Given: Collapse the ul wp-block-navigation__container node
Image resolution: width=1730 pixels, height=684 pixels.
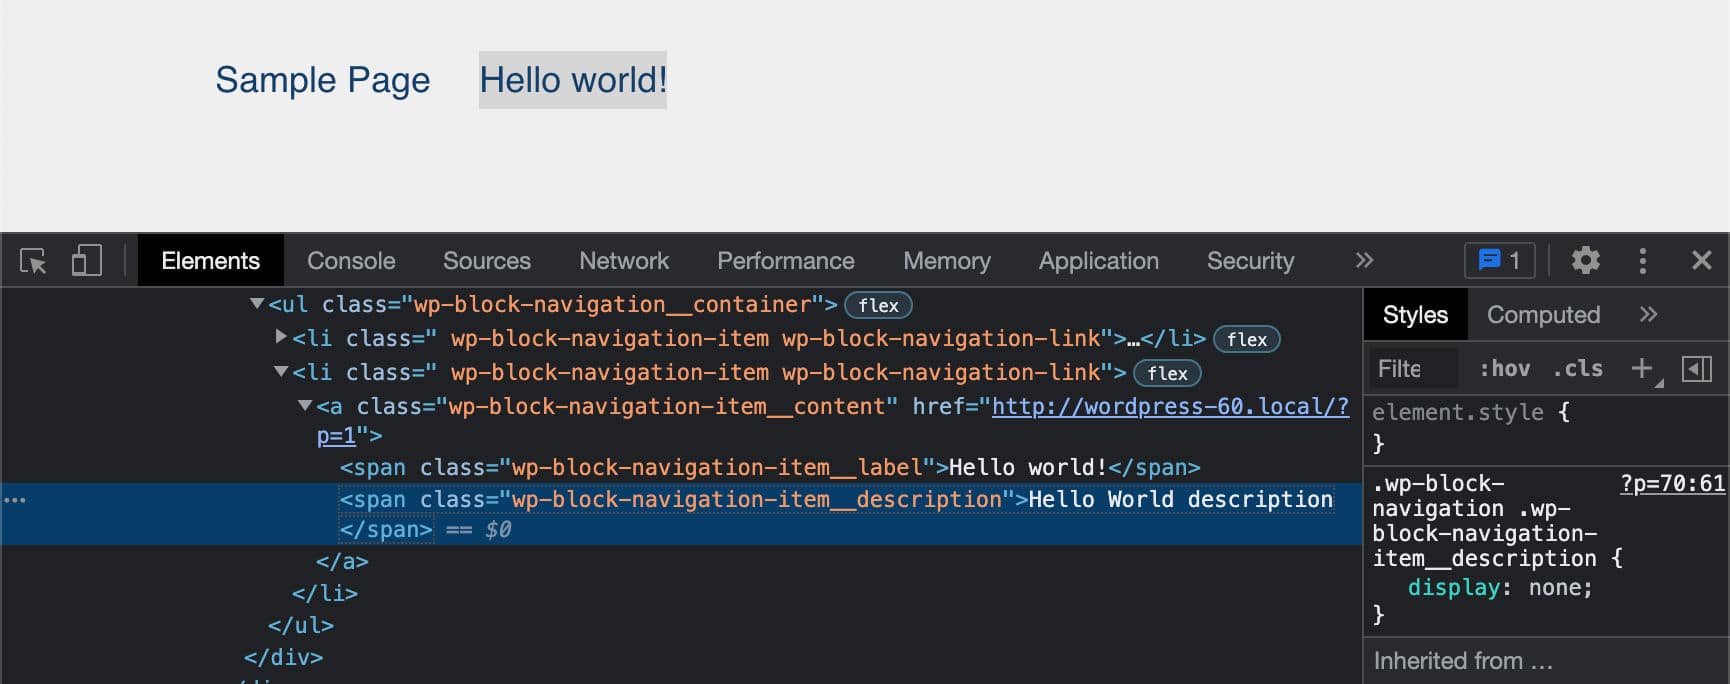Looking at the screenshot, I should (257, 304).
